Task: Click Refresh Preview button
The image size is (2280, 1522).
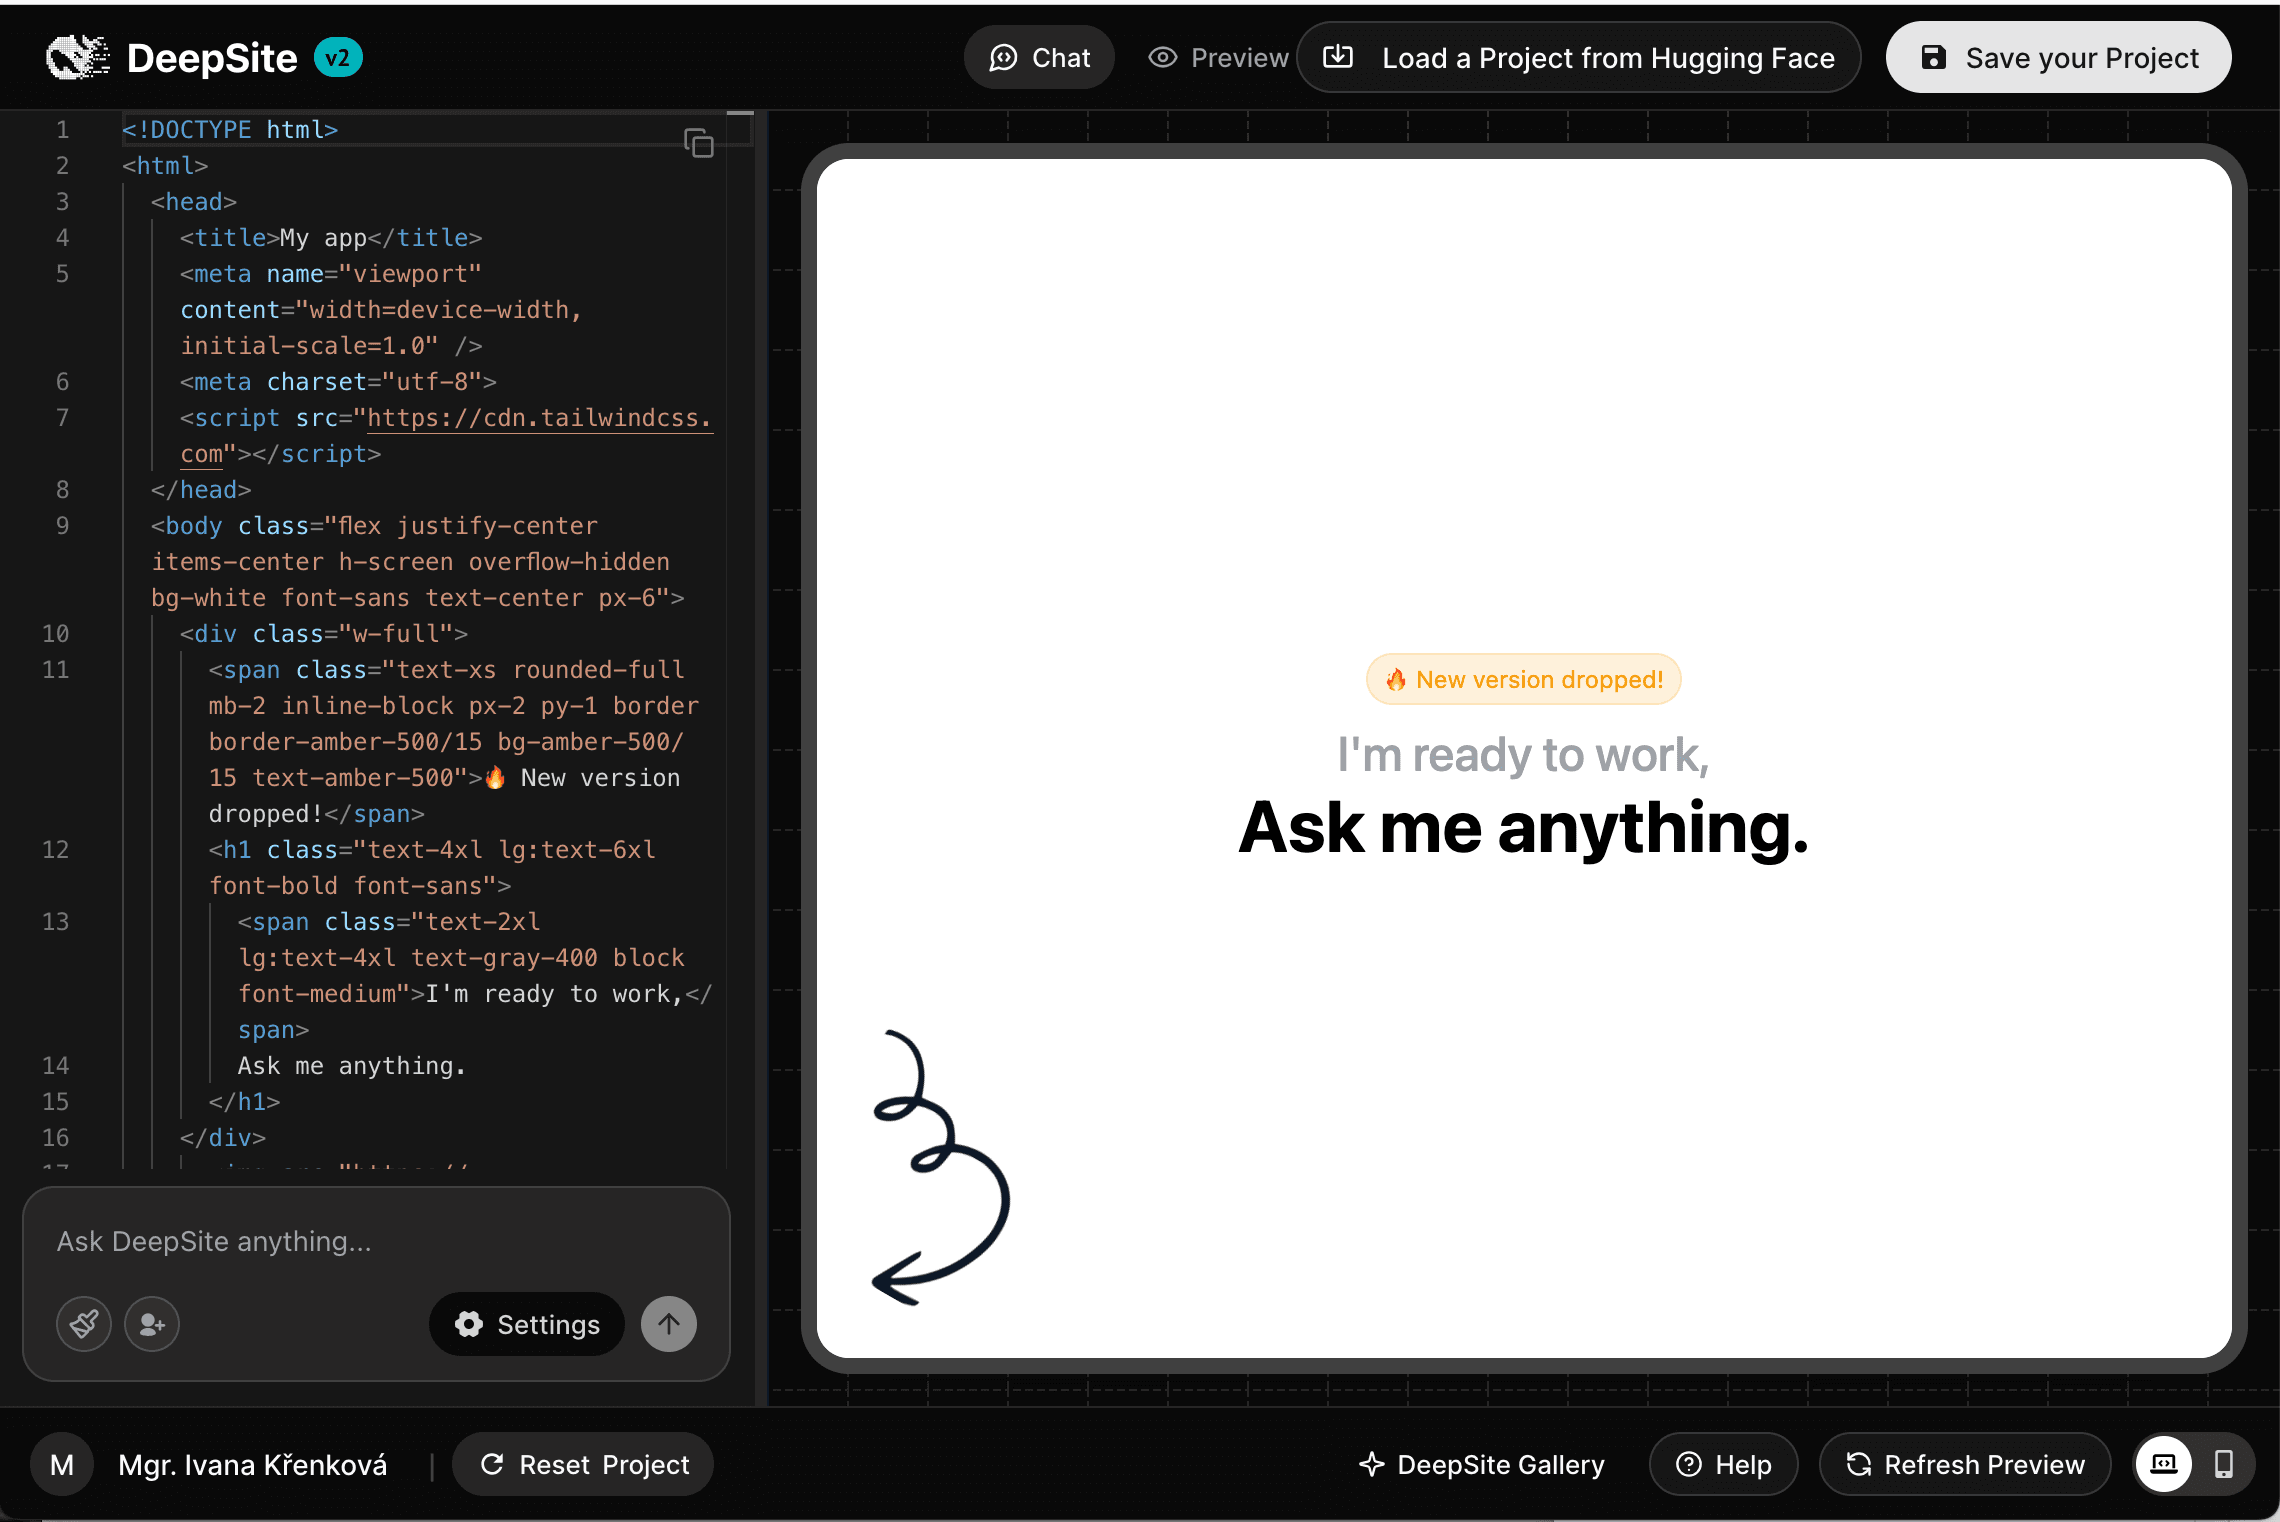Action: click(x=1965, y=1465)
